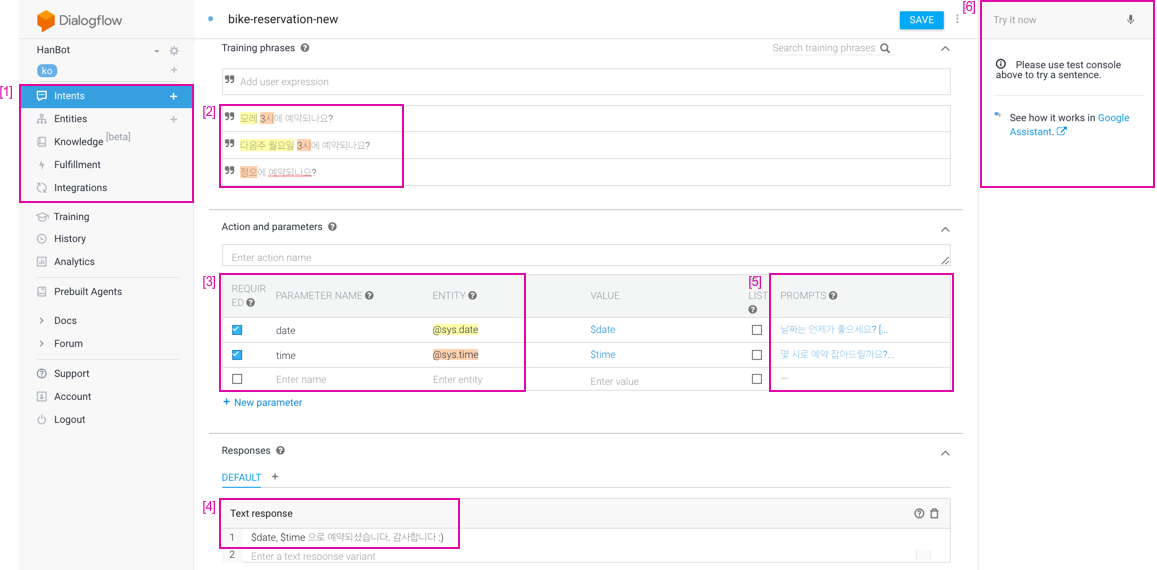
Task: Add a language with plus beside ko
Action: point(174,70)
